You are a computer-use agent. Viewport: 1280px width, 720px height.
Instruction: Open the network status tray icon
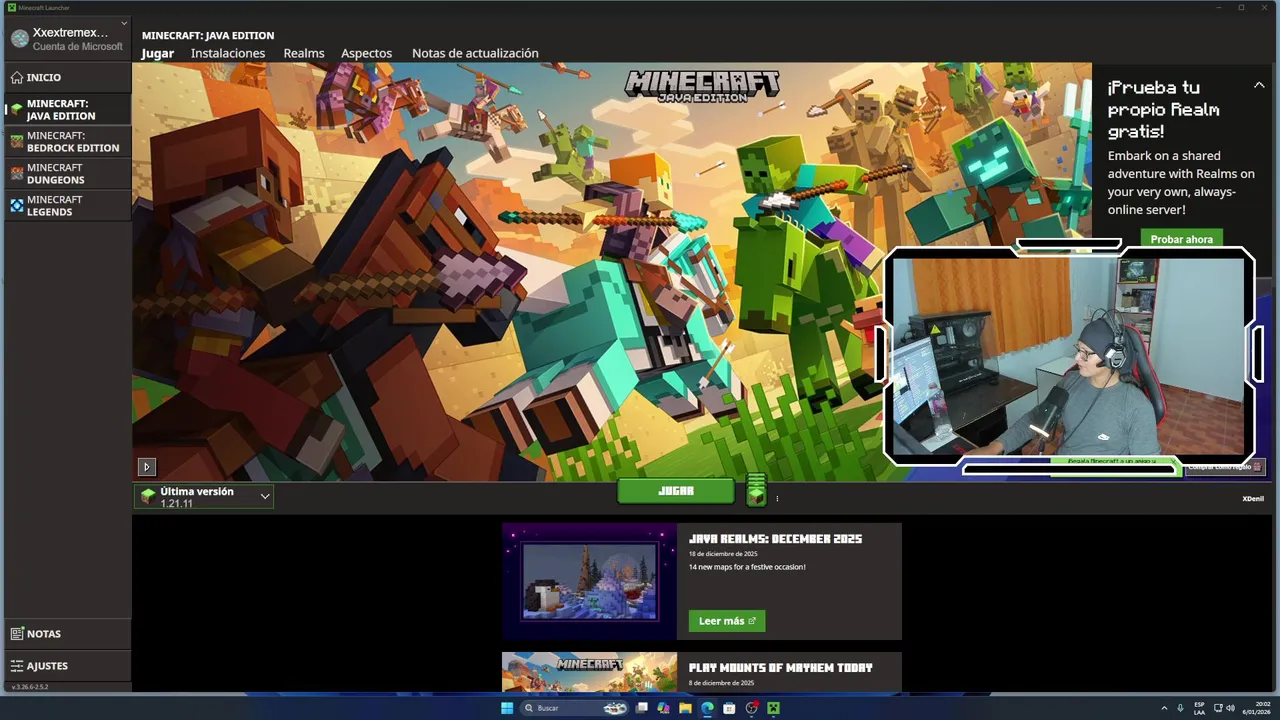point(1218,708)
